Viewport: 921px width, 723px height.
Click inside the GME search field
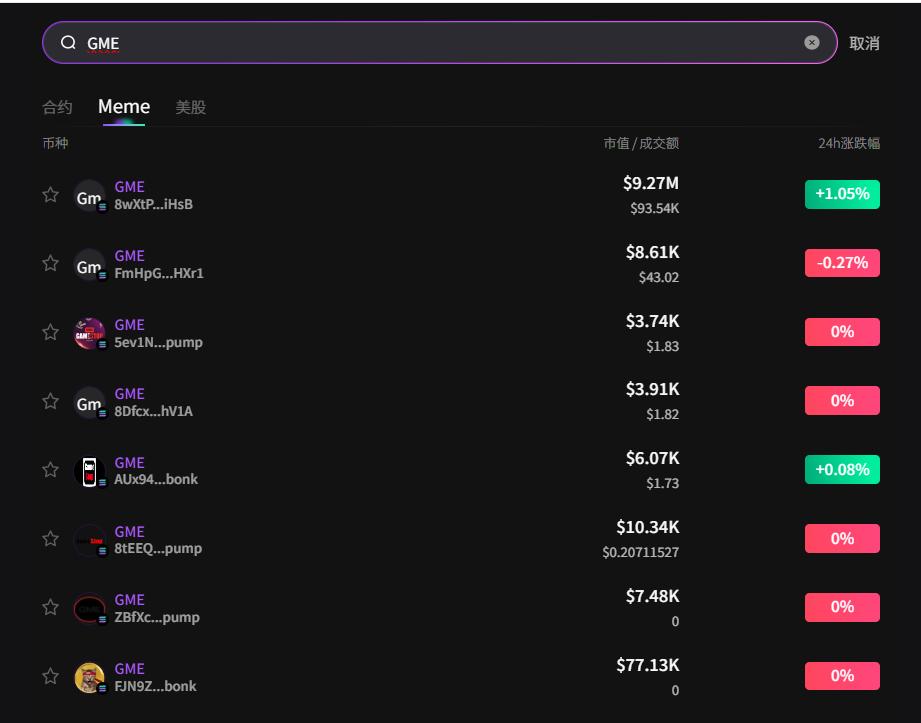click(x=440, y=43)
